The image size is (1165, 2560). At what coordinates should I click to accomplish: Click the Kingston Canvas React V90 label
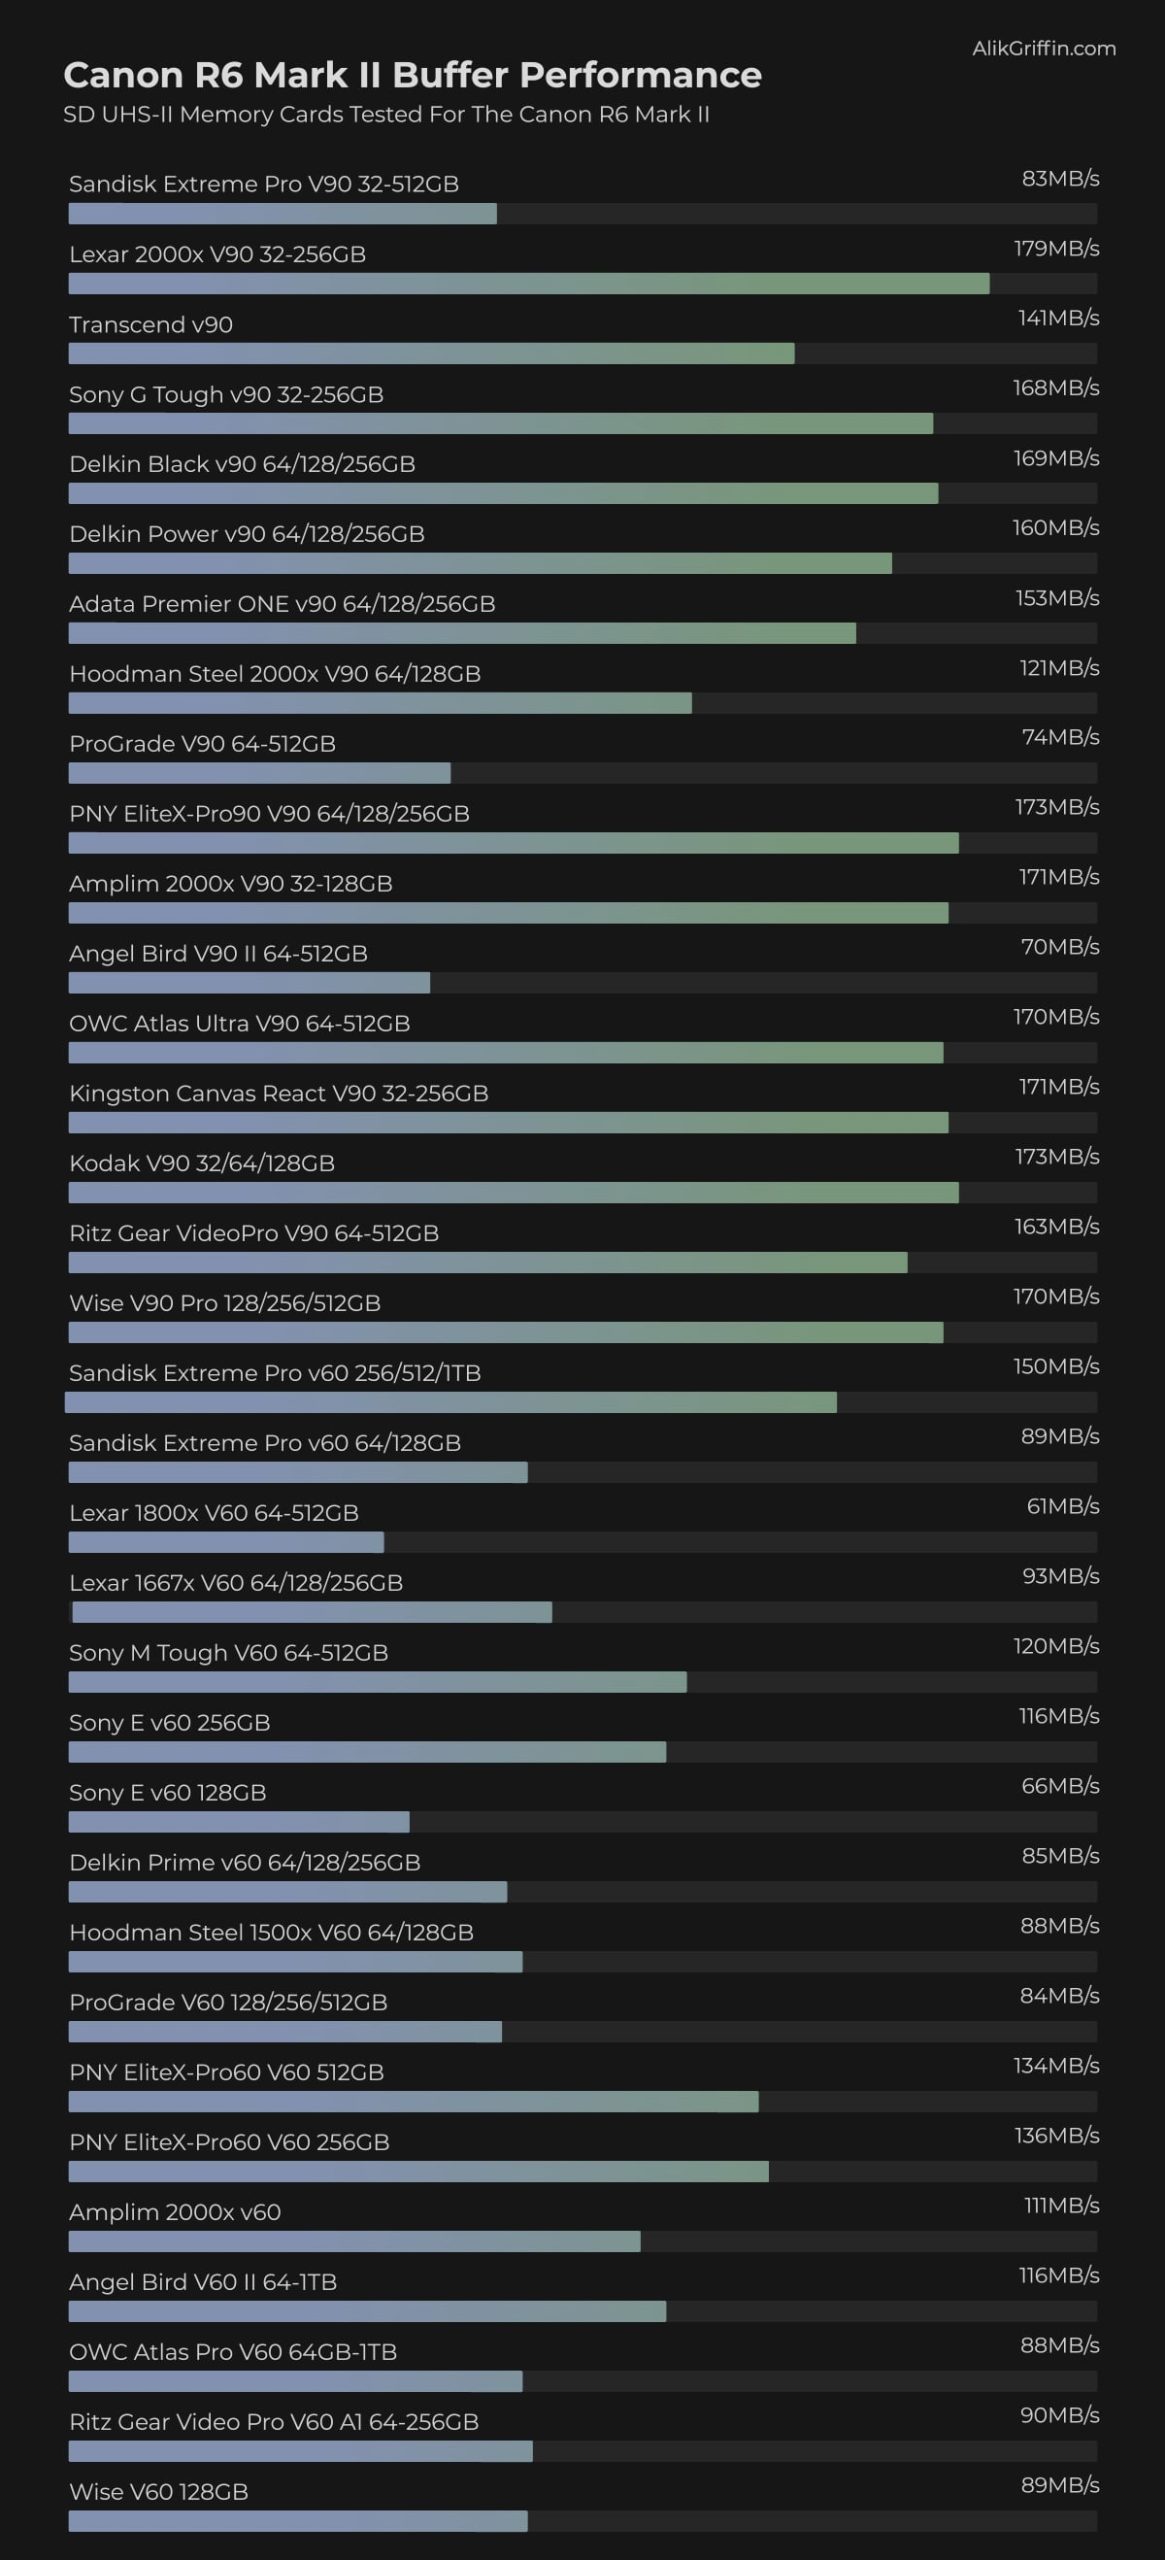pos(279,1093)
